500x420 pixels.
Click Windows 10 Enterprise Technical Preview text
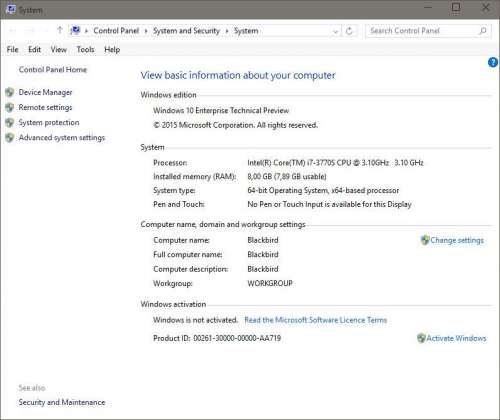click(221, 110)
